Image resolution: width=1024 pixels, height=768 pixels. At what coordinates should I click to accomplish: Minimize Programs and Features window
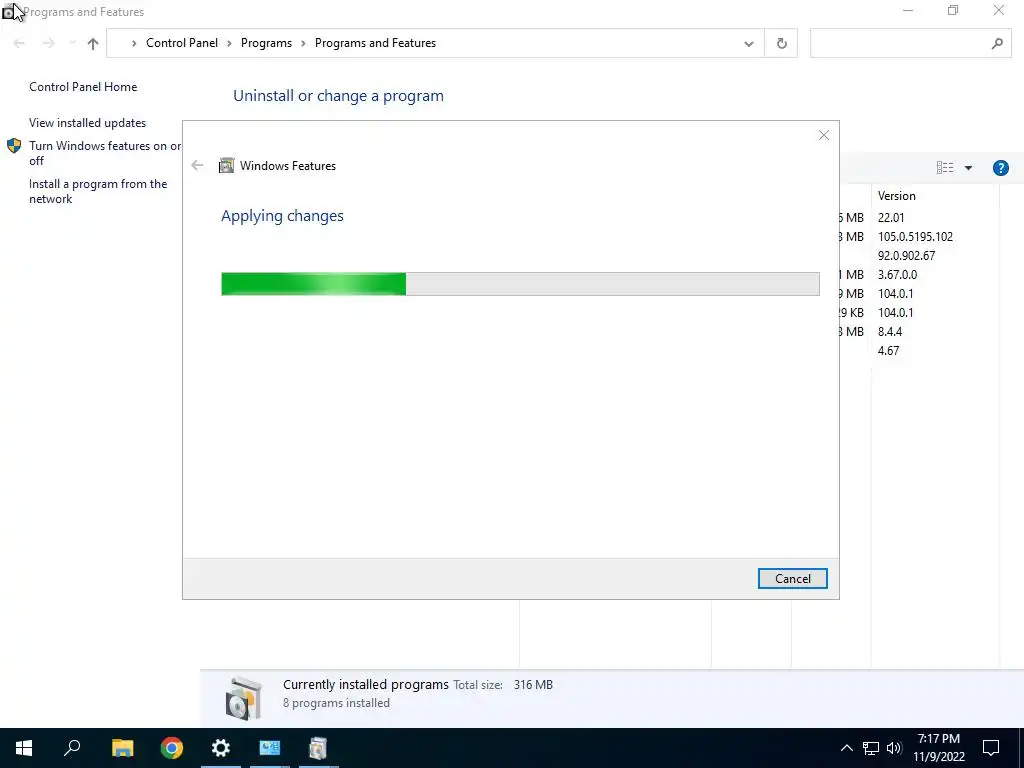(908, 10)
